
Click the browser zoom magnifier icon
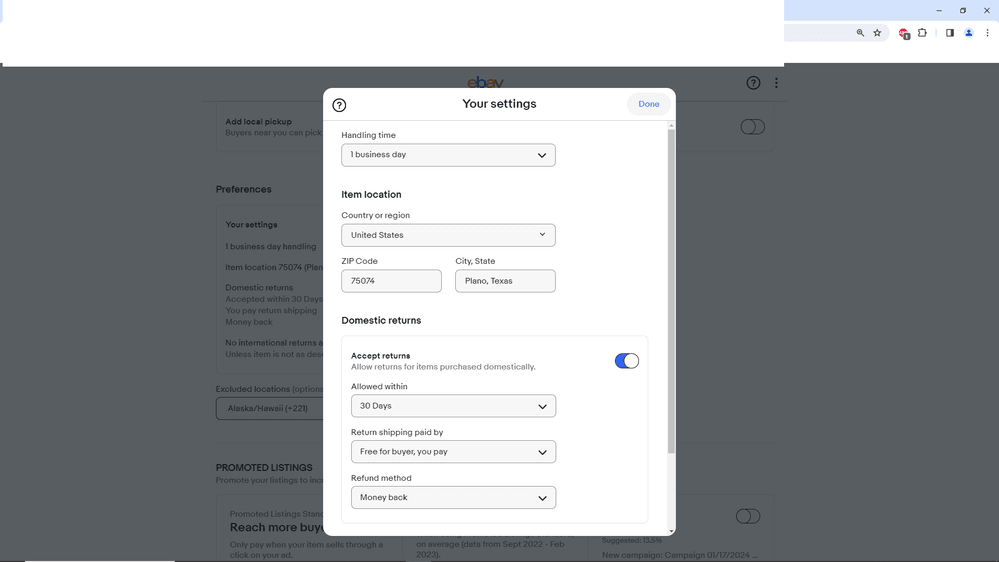(x=860, y=33)
